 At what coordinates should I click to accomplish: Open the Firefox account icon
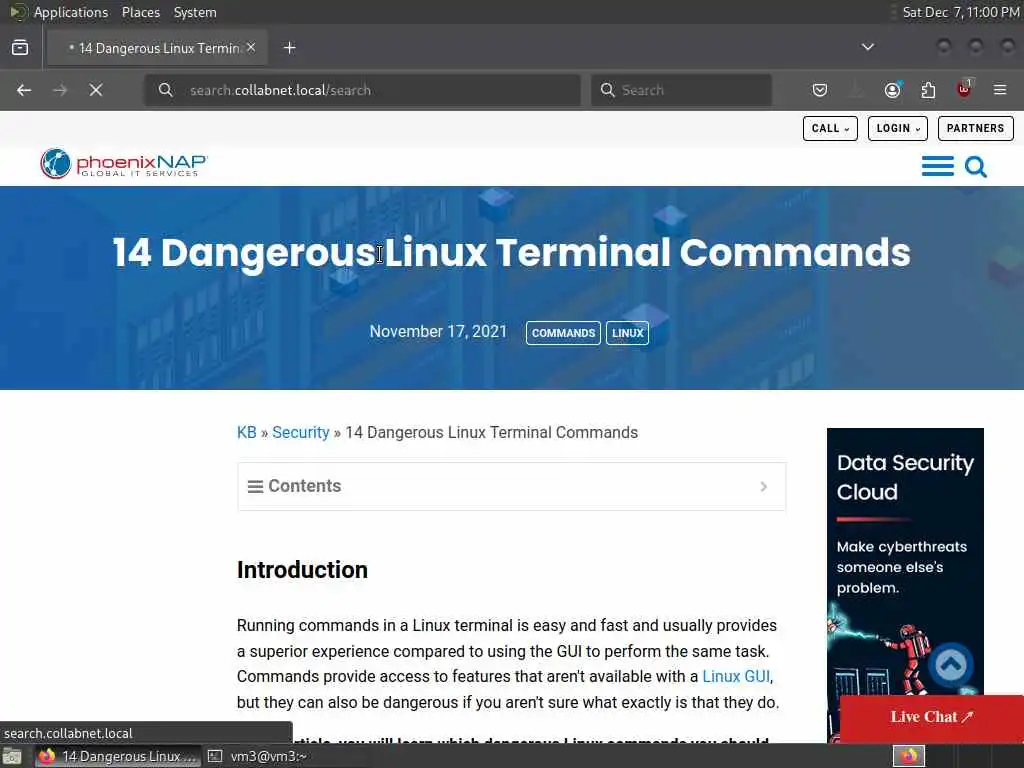point(892,90)
